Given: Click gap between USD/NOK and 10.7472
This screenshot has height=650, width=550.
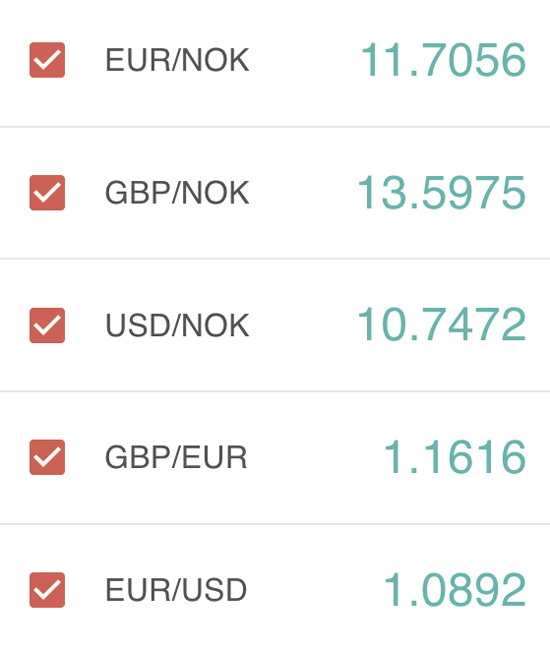Looking at the screenshot, I should 303,325.
